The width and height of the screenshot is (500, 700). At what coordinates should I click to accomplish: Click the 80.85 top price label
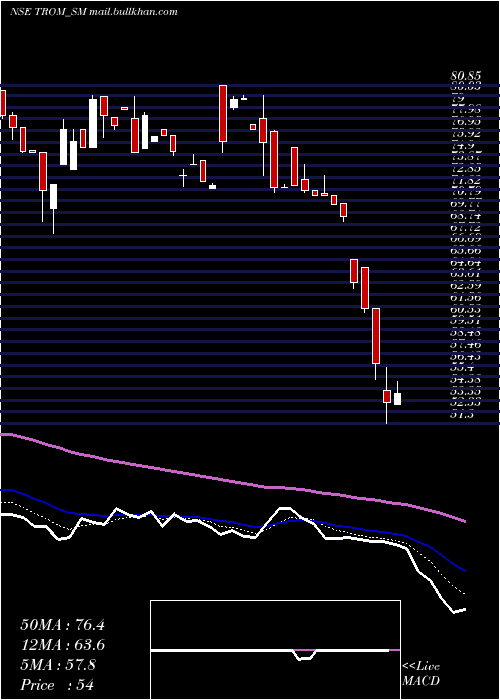coord(465,76)
